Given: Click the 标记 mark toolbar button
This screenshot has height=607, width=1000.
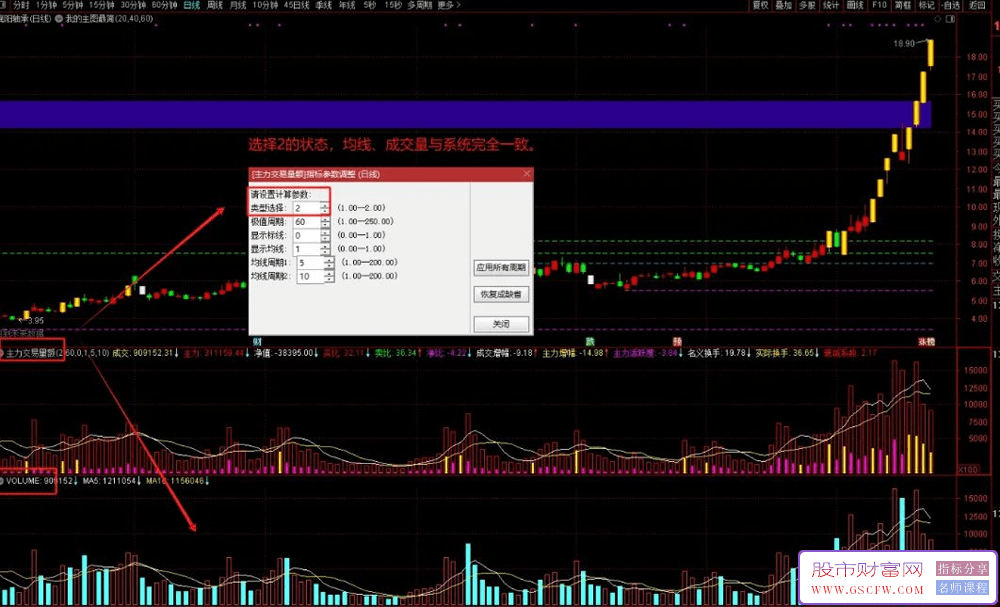Looking at the screenshot, I should pos(926,5).
